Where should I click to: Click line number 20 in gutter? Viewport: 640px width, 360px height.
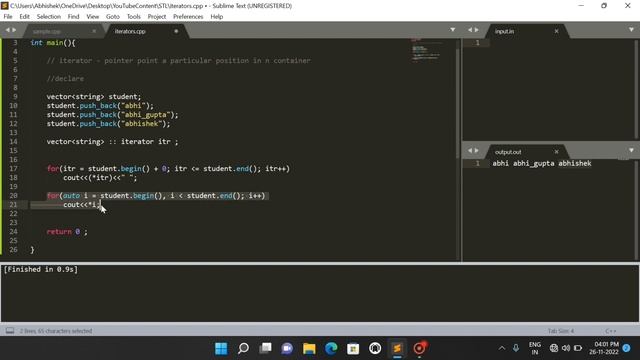pos(13,196)
